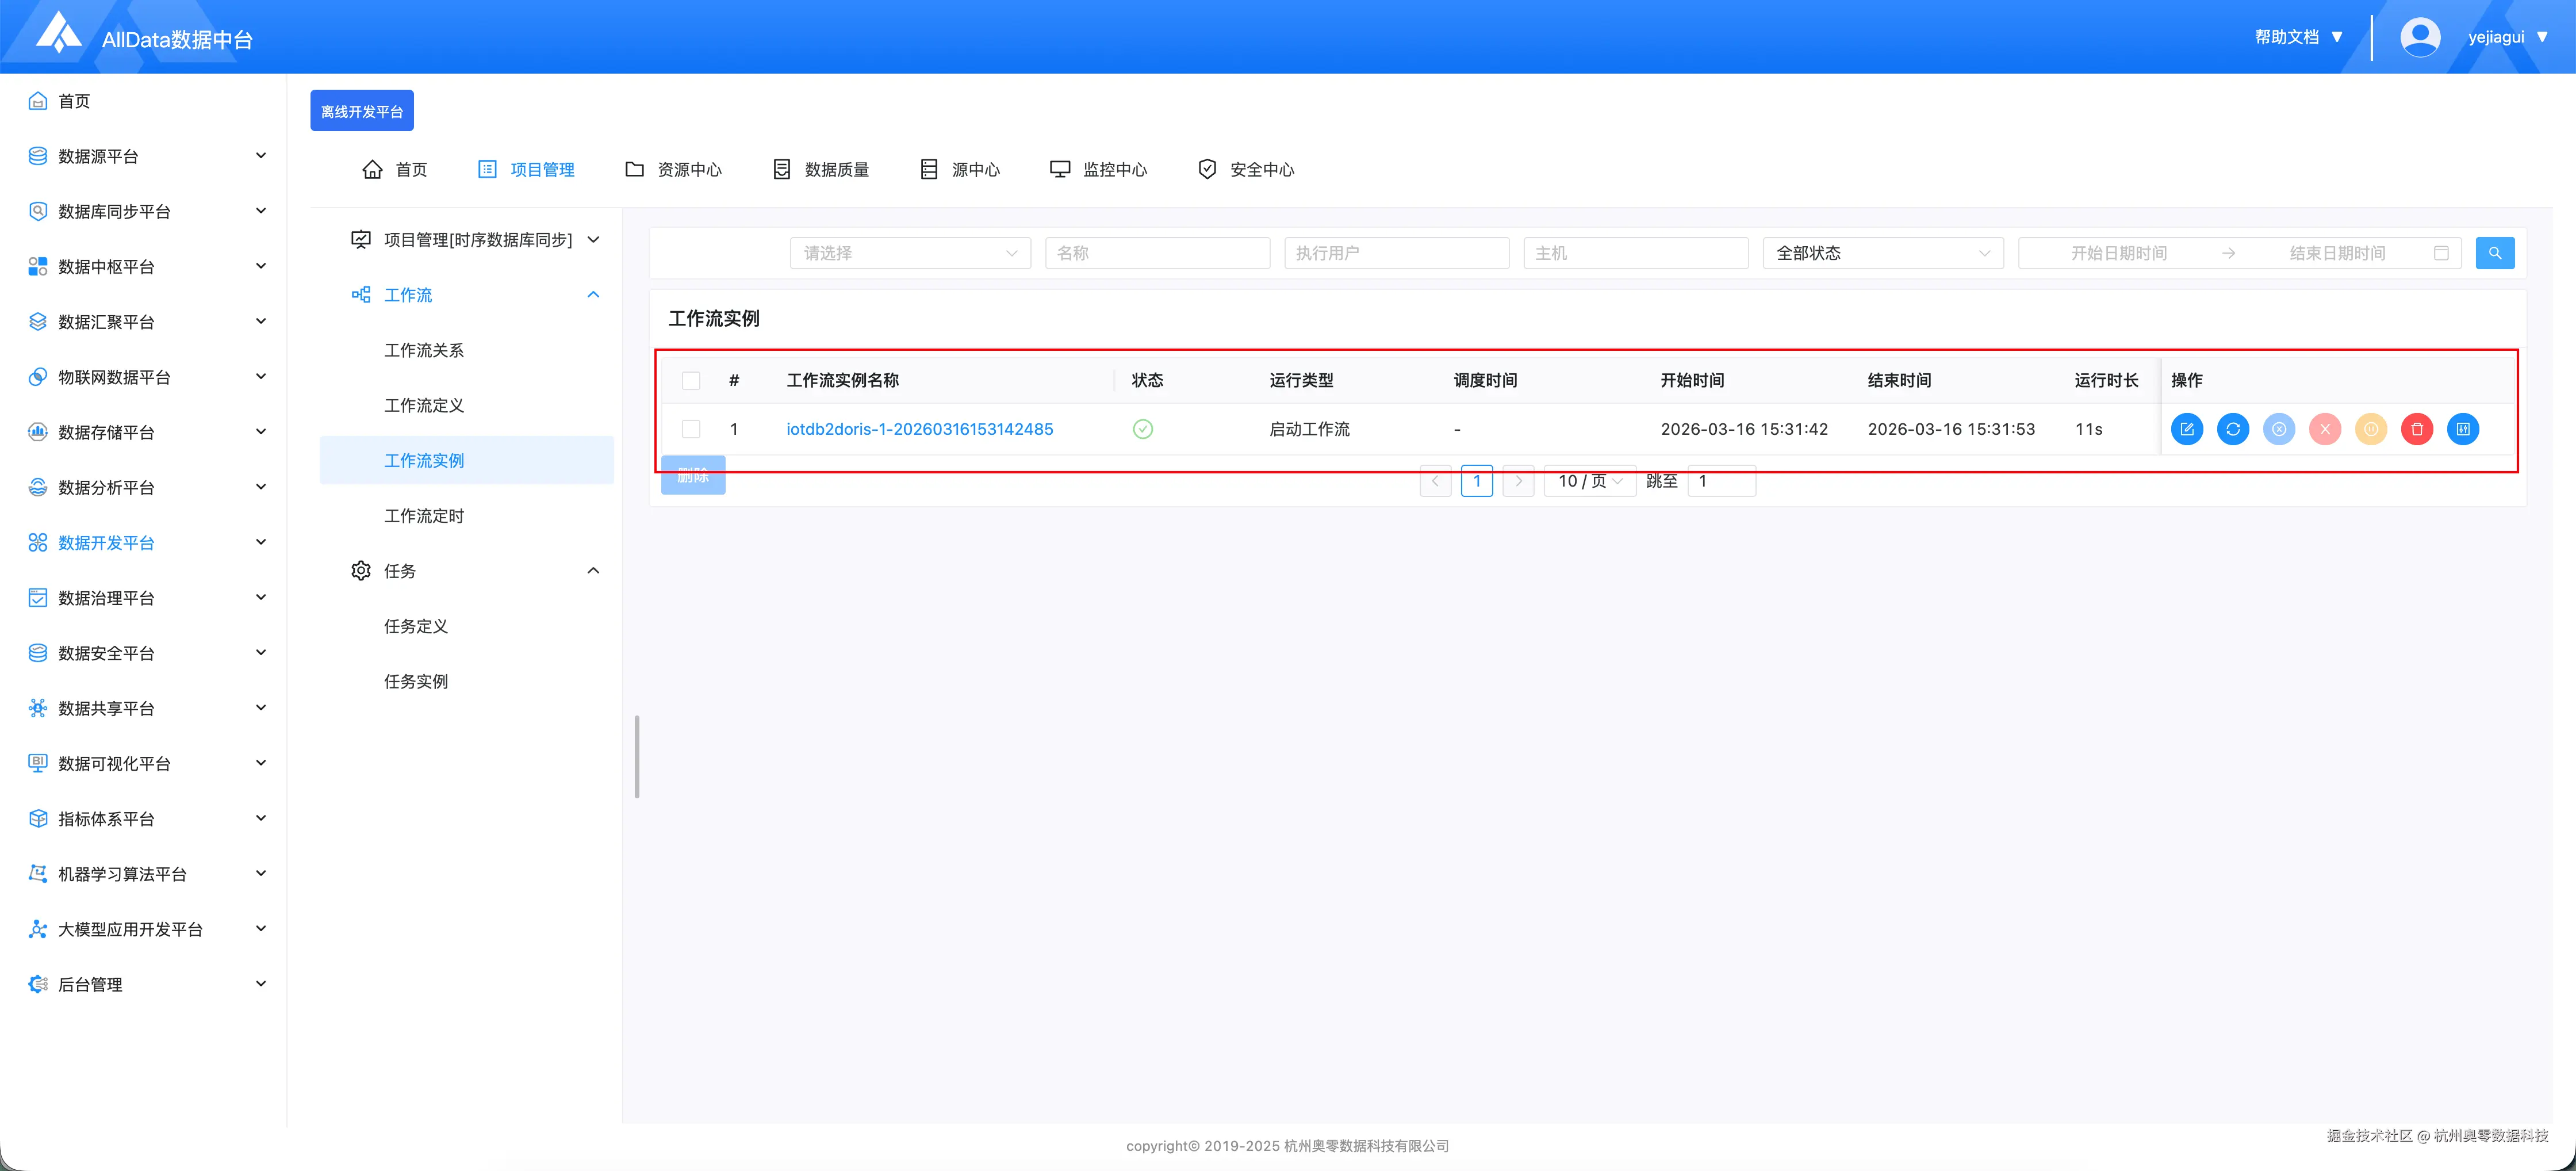Click the 离线开发平台 button
Screen dimensions: 2576x1171
362,111
